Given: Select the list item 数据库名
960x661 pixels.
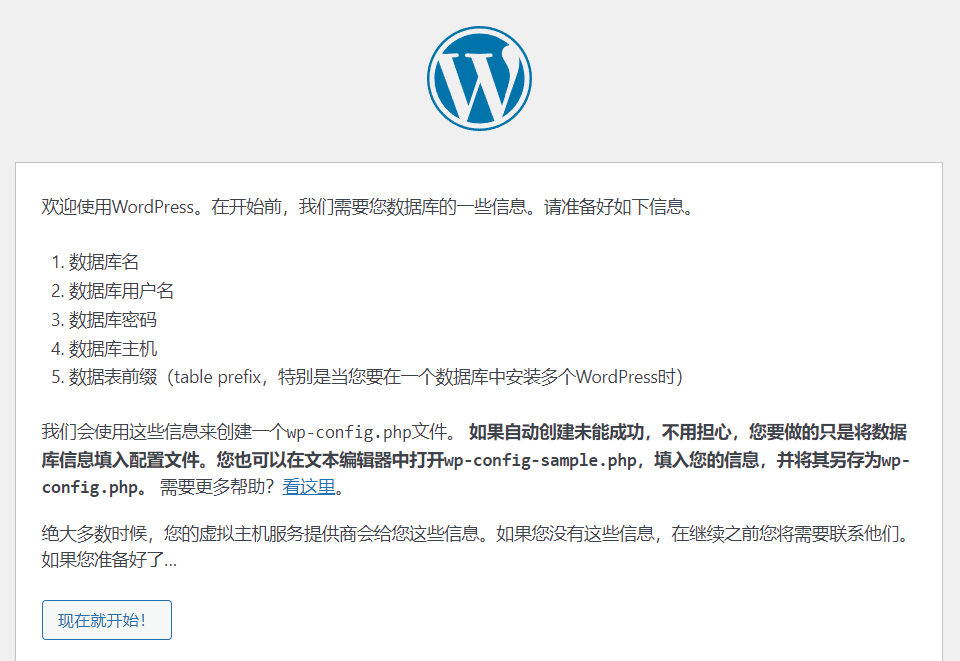Looking at the screenshot, I should pos(103,262).
